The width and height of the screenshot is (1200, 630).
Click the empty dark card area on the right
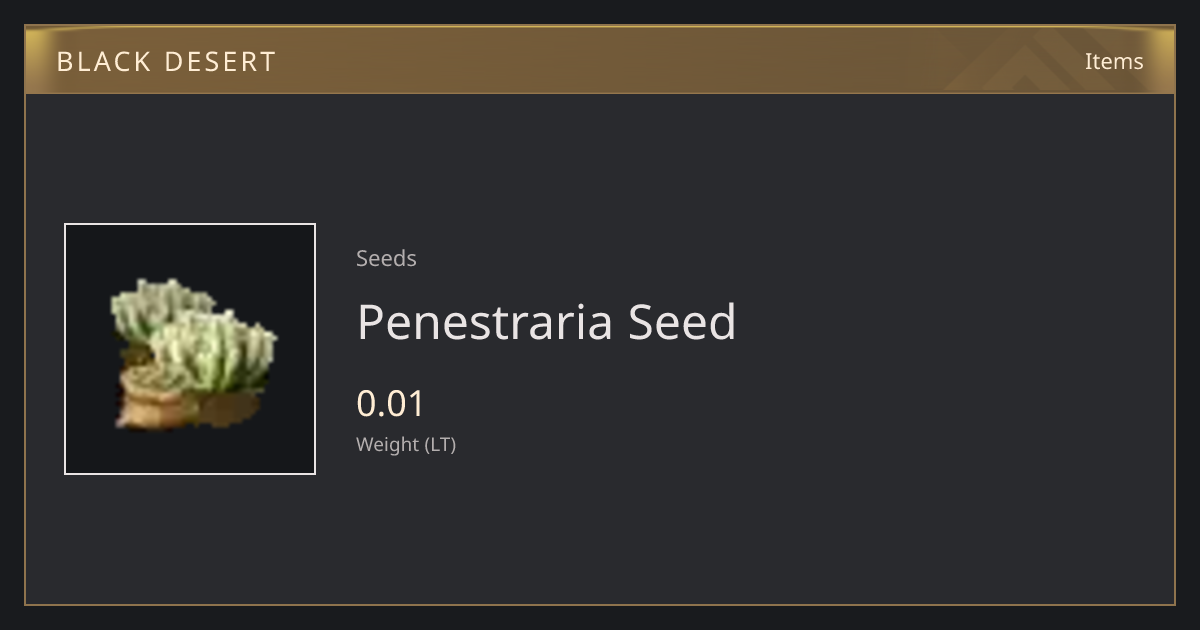[x=950, y=350]
